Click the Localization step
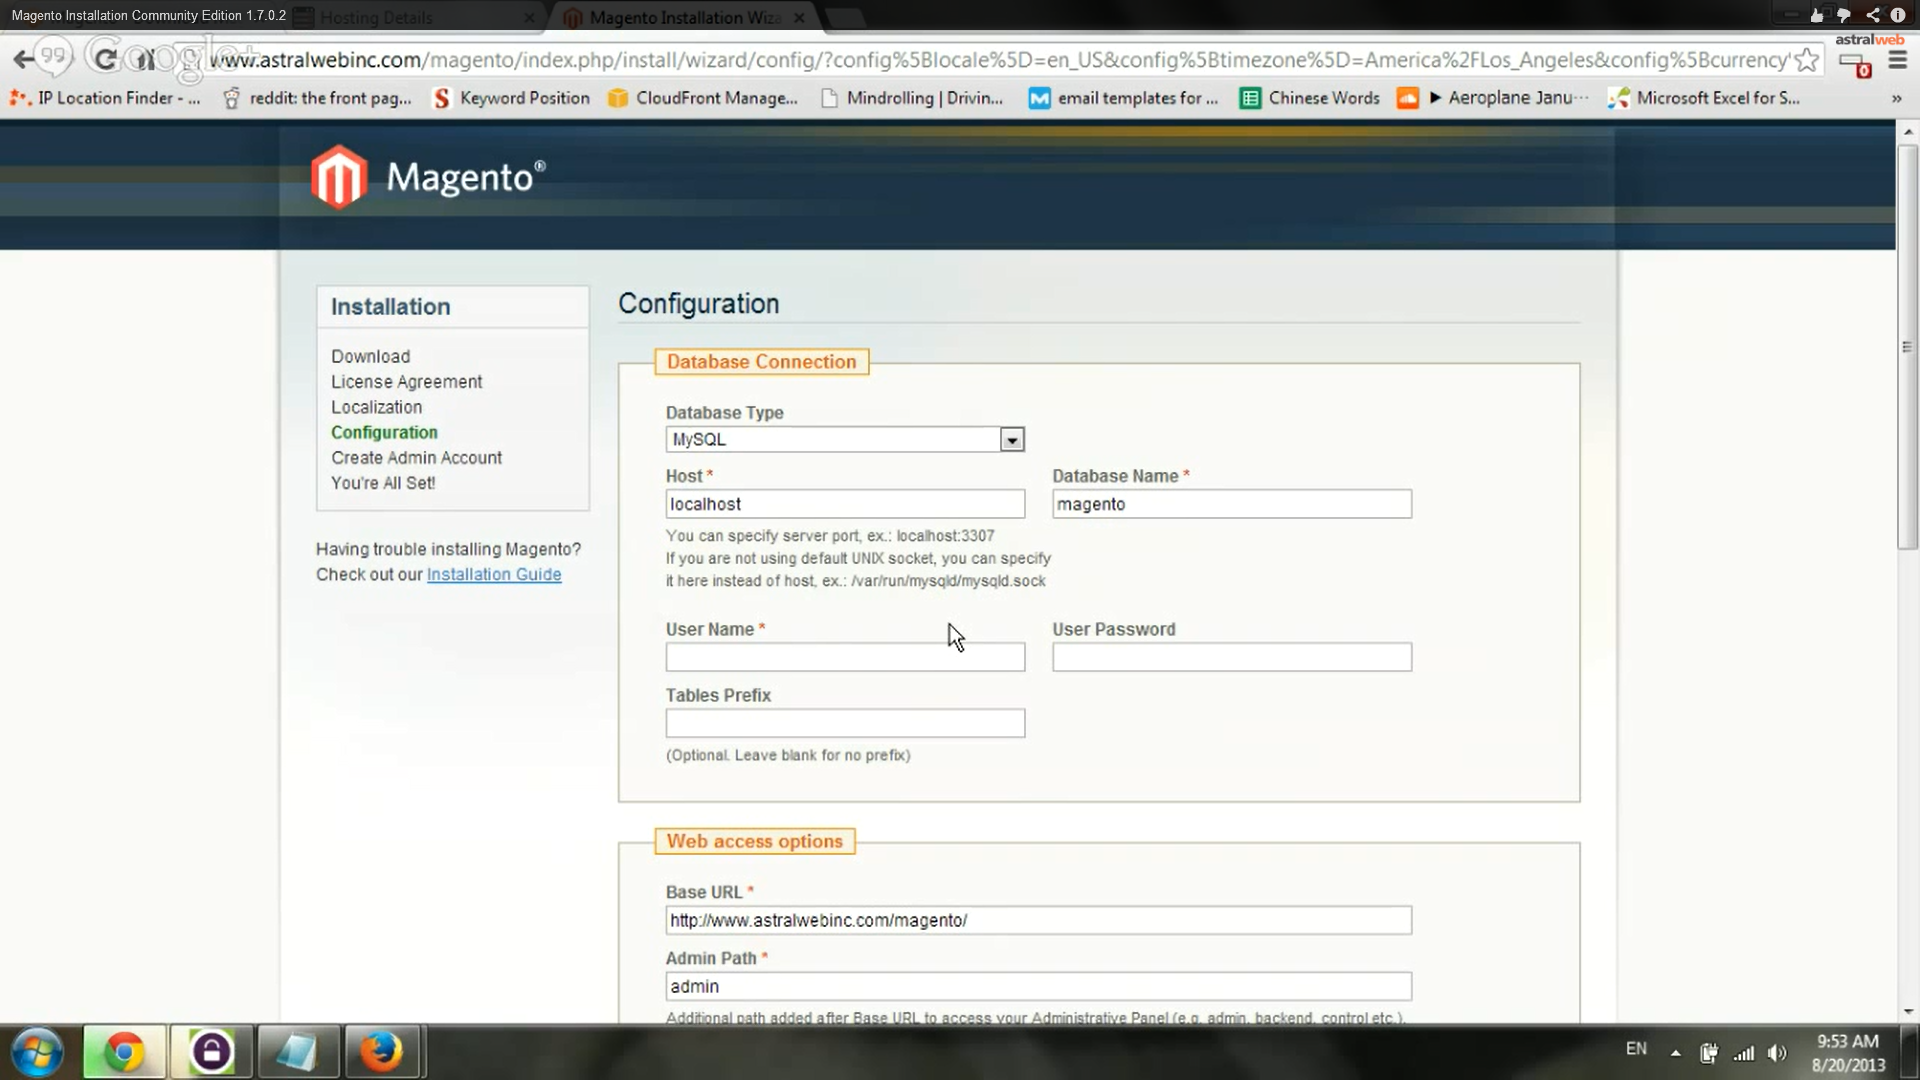 [x=376, y=407]
